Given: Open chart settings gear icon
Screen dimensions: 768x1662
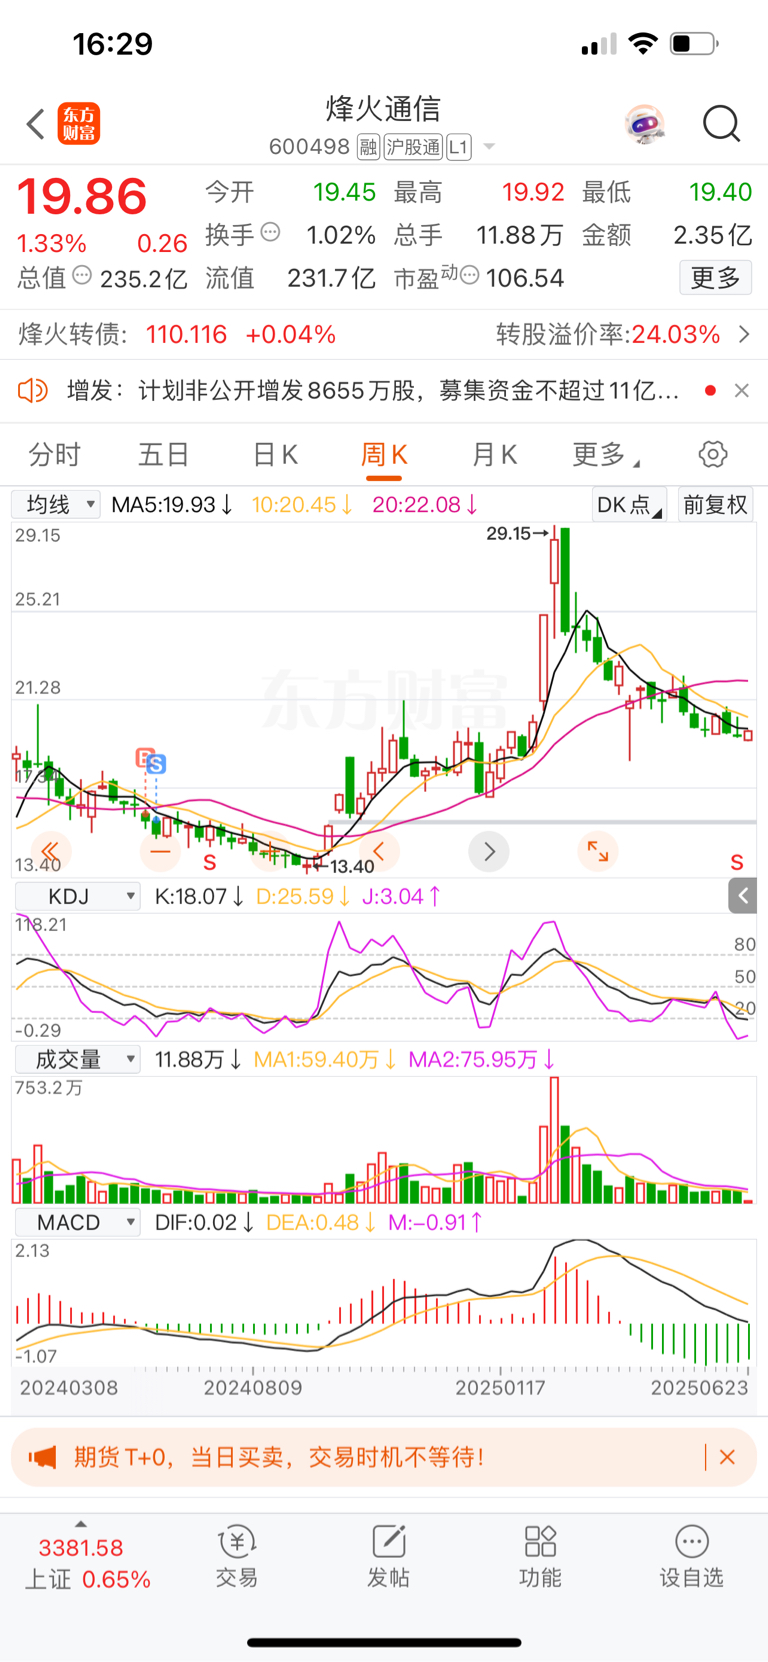Looking at the screenshot, I should [x=713, y=454].
